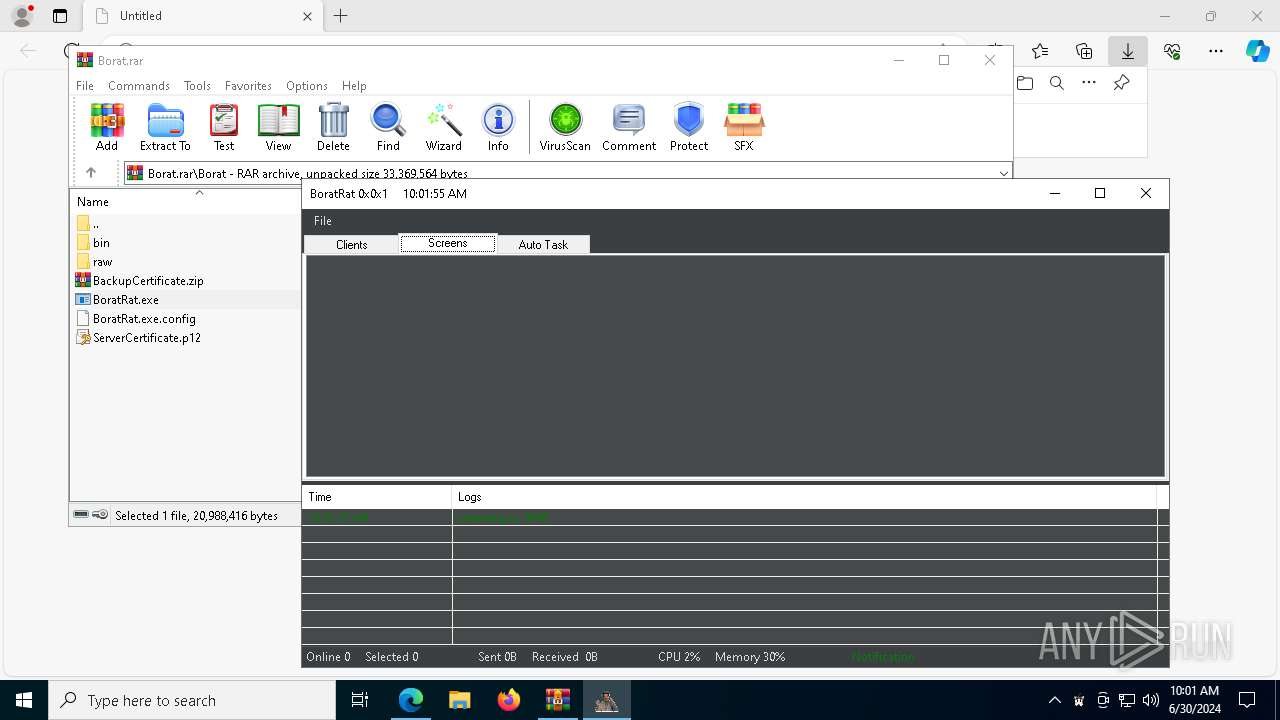Switch to WinRAR via taskbar icon
This screenshot has height=720, width=1280.
[x=557, y=700]
